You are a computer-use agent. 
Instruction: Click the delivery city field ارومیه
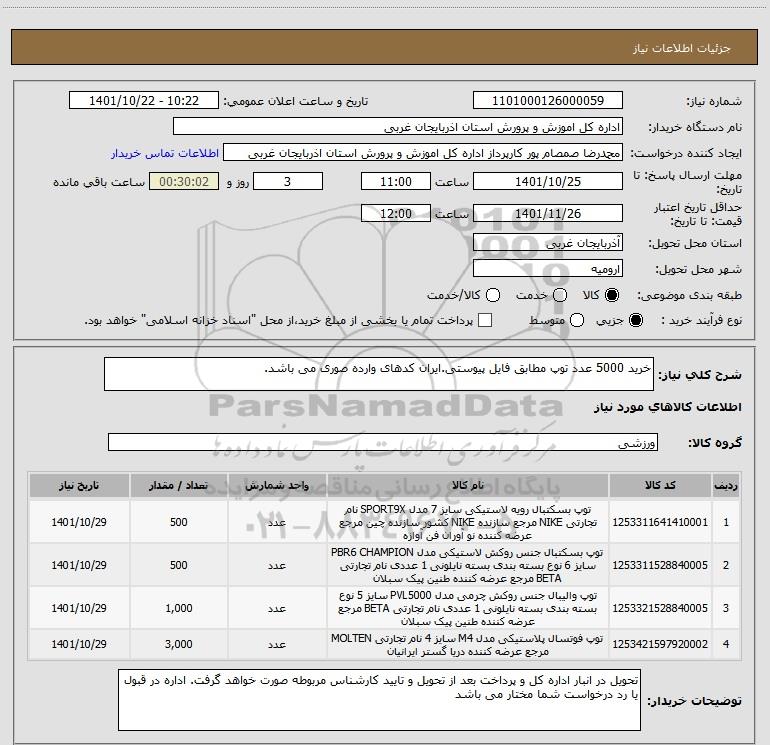[x=548, y=269]
